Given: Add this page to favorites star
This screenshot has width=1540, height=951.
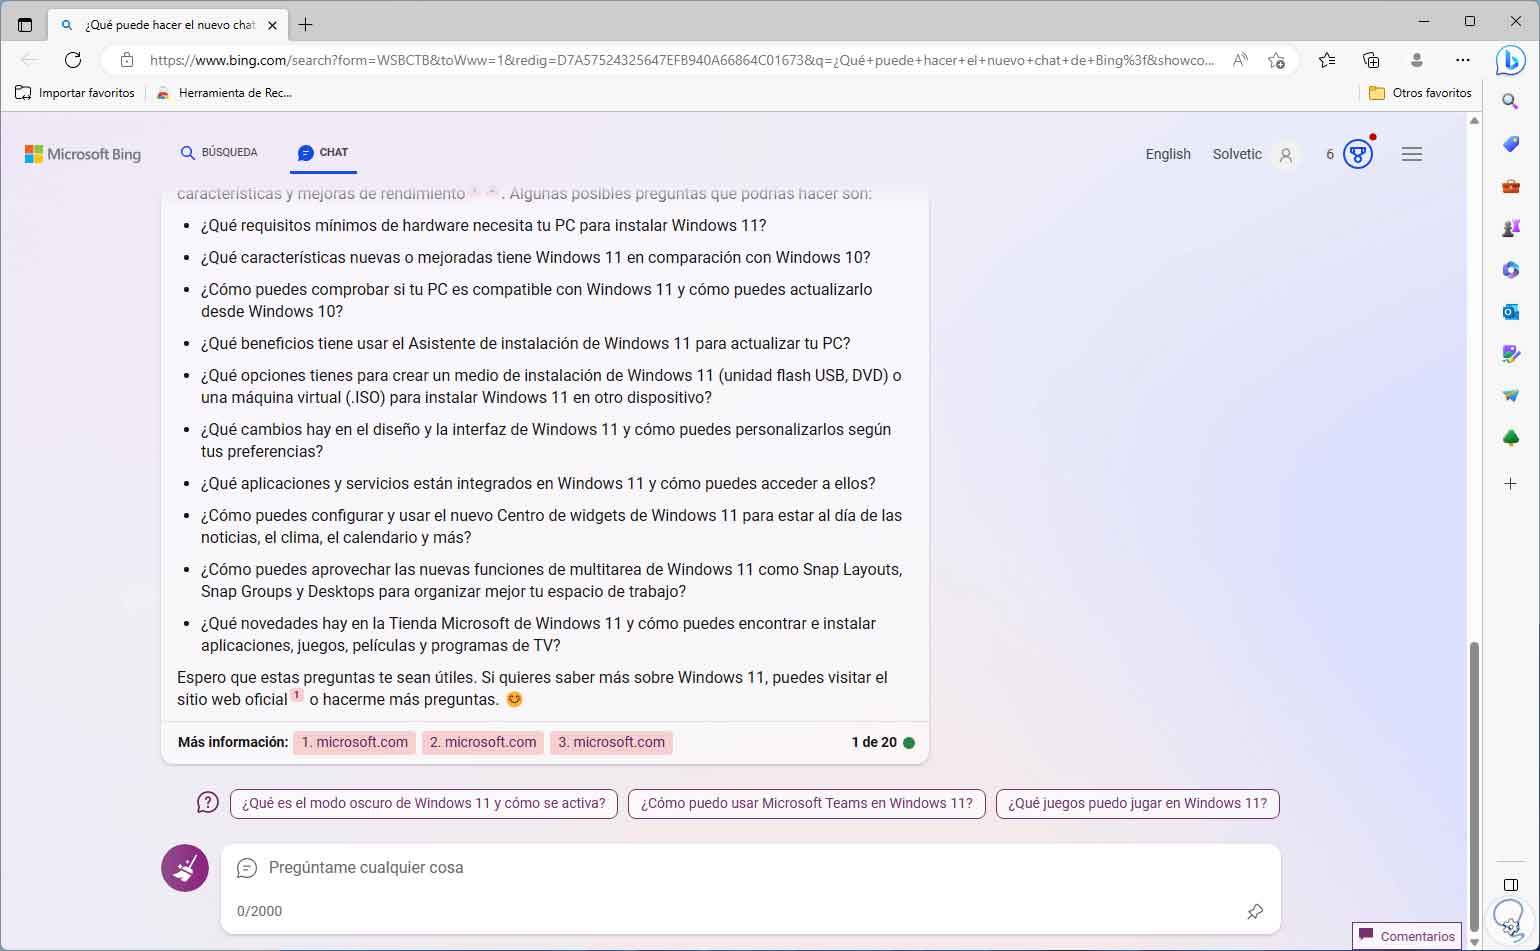Looking at the screenshot, I should pos(1276,60).
